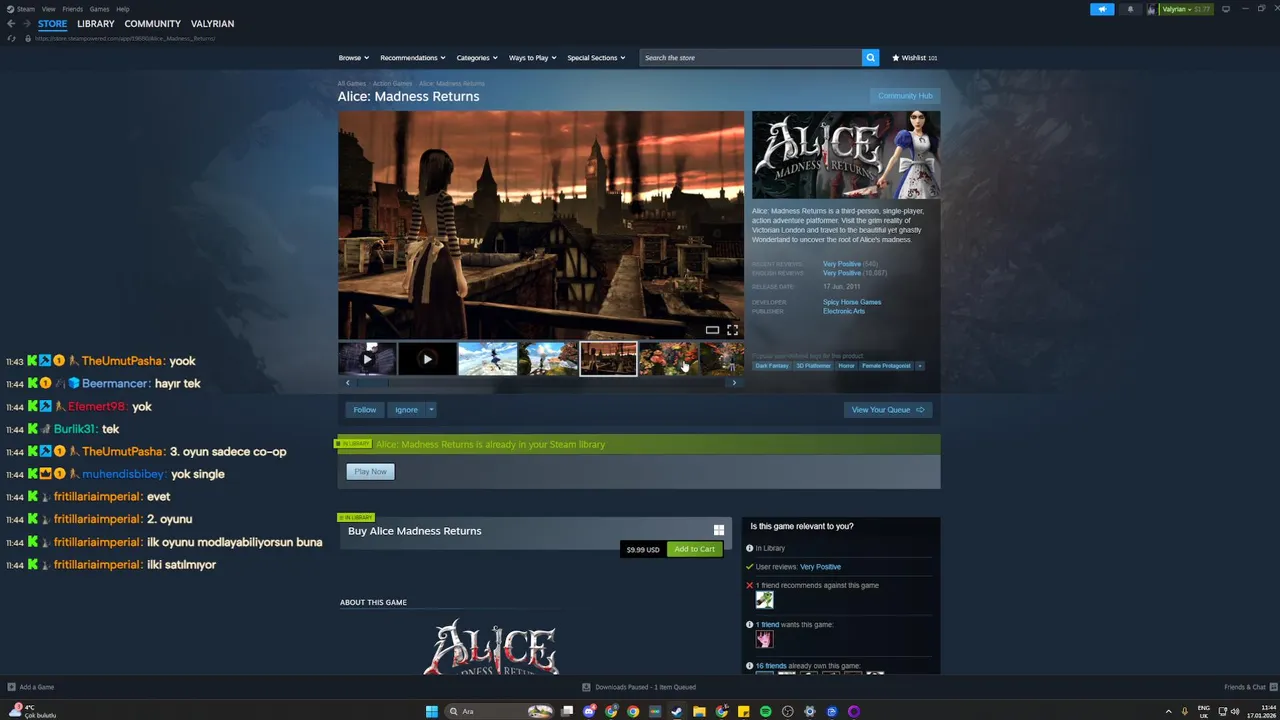Click the store search field
This screenshot has width=1280, height=720.
click(751, 58)
